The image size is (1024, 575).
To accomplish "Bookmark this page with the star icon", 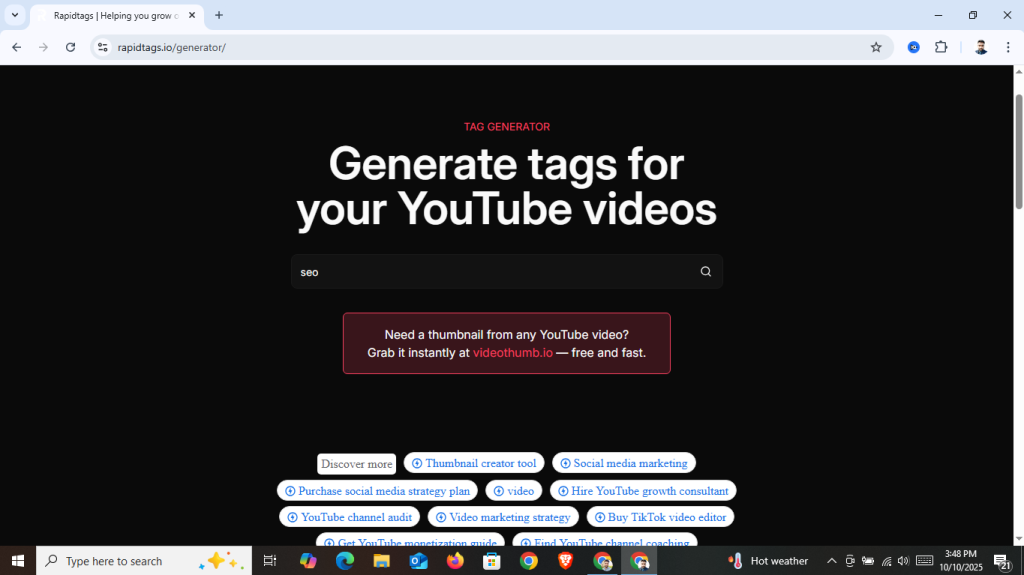I will point(876,47).
